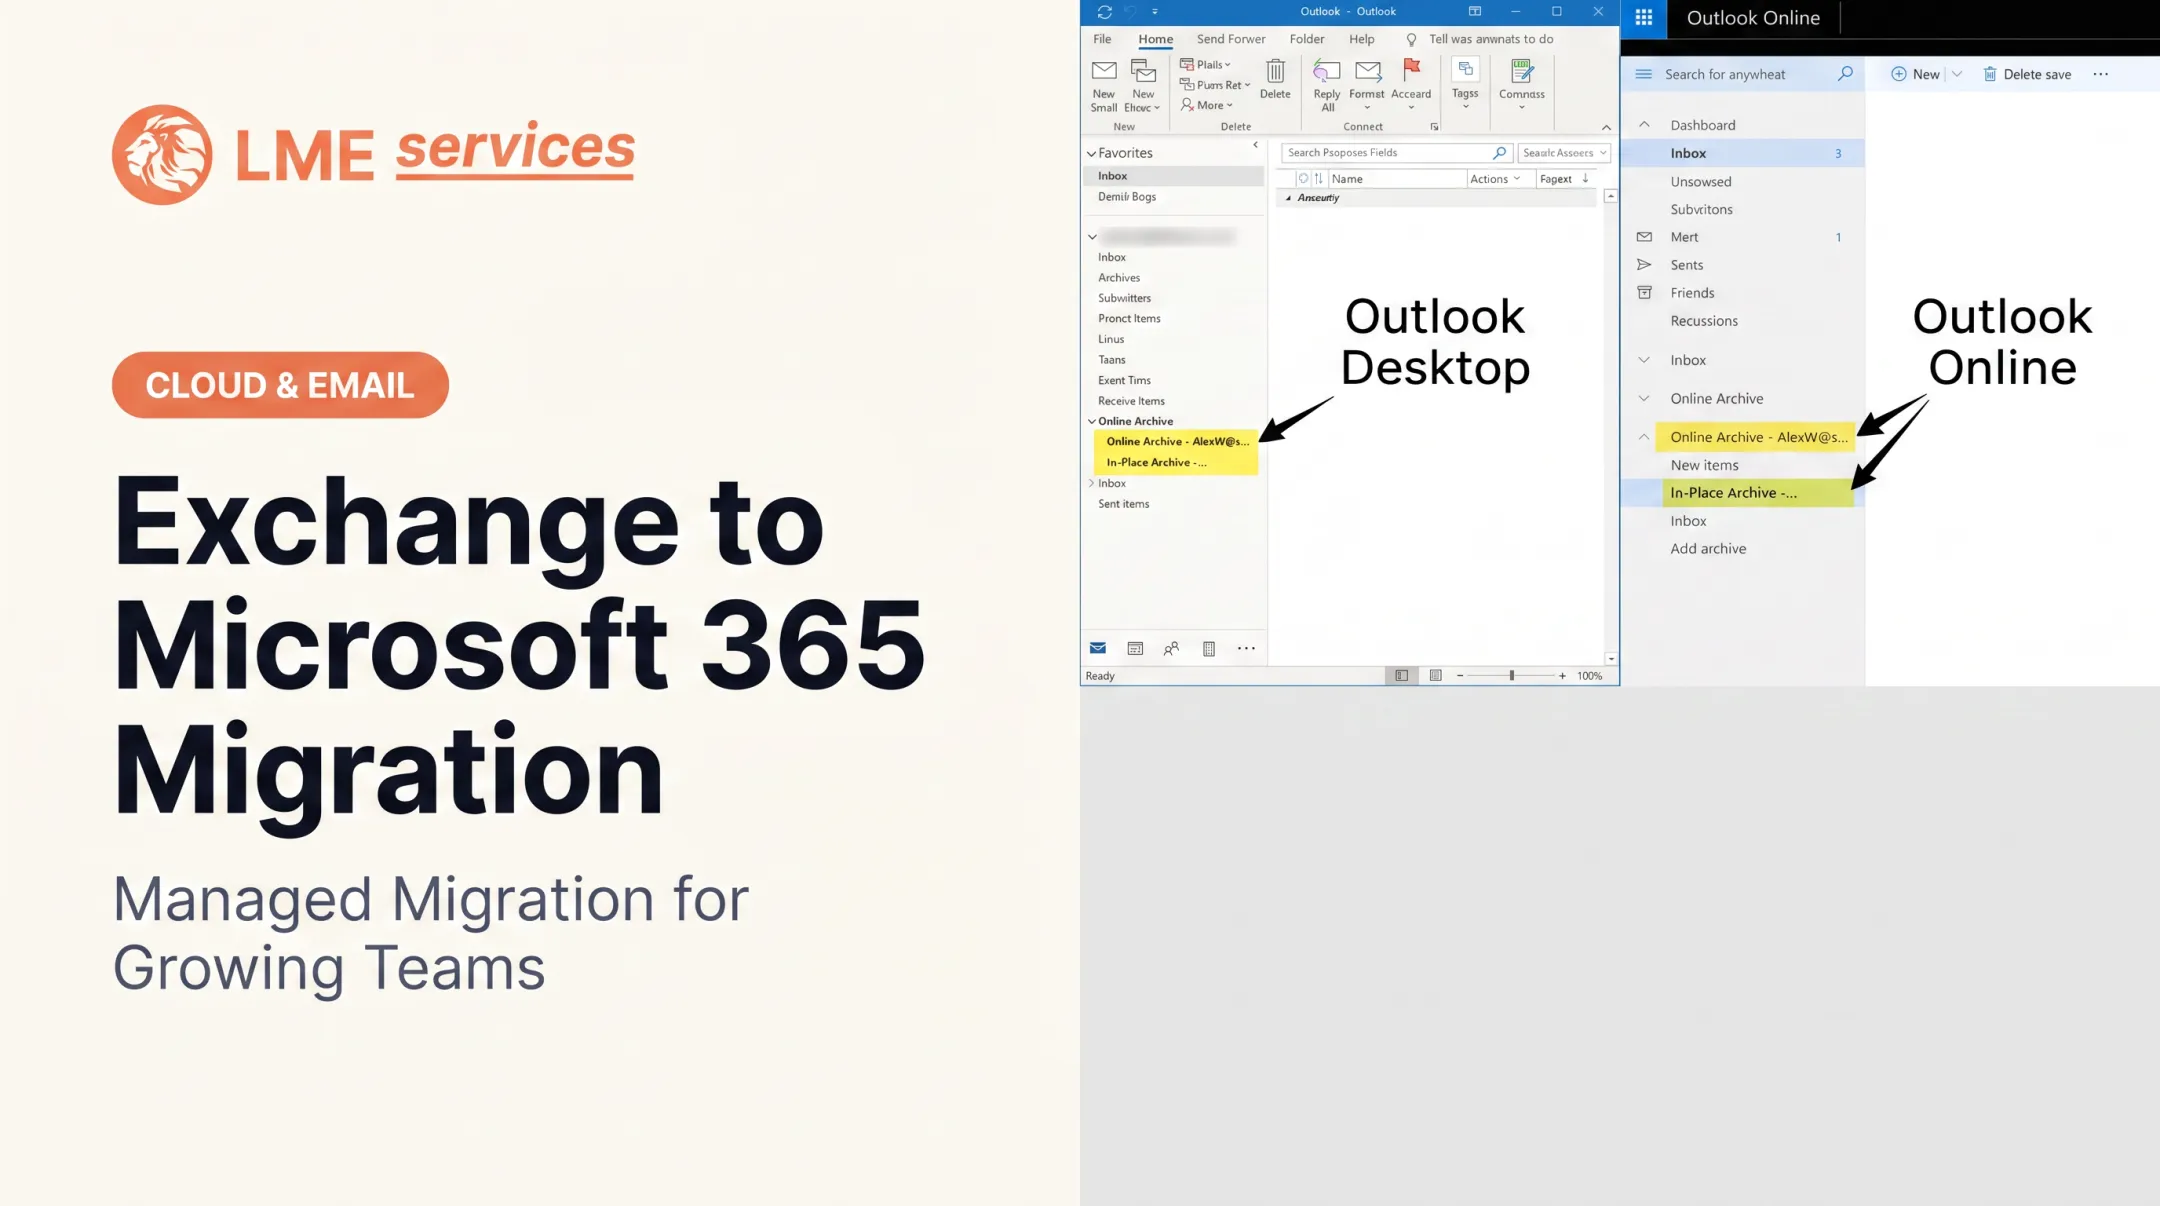2160x1206 pixels.
Task: Select highlighted Inbox with 3 in Outlook Online
Action: [1742, 153]
